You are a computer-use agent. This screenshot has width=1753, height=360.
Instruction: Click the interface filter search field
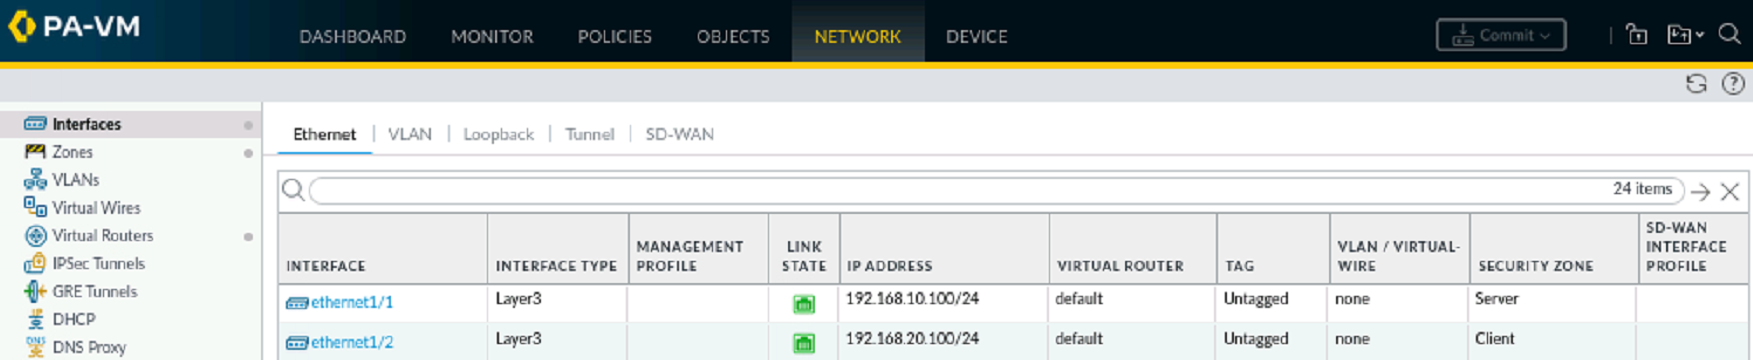(996, 190)
